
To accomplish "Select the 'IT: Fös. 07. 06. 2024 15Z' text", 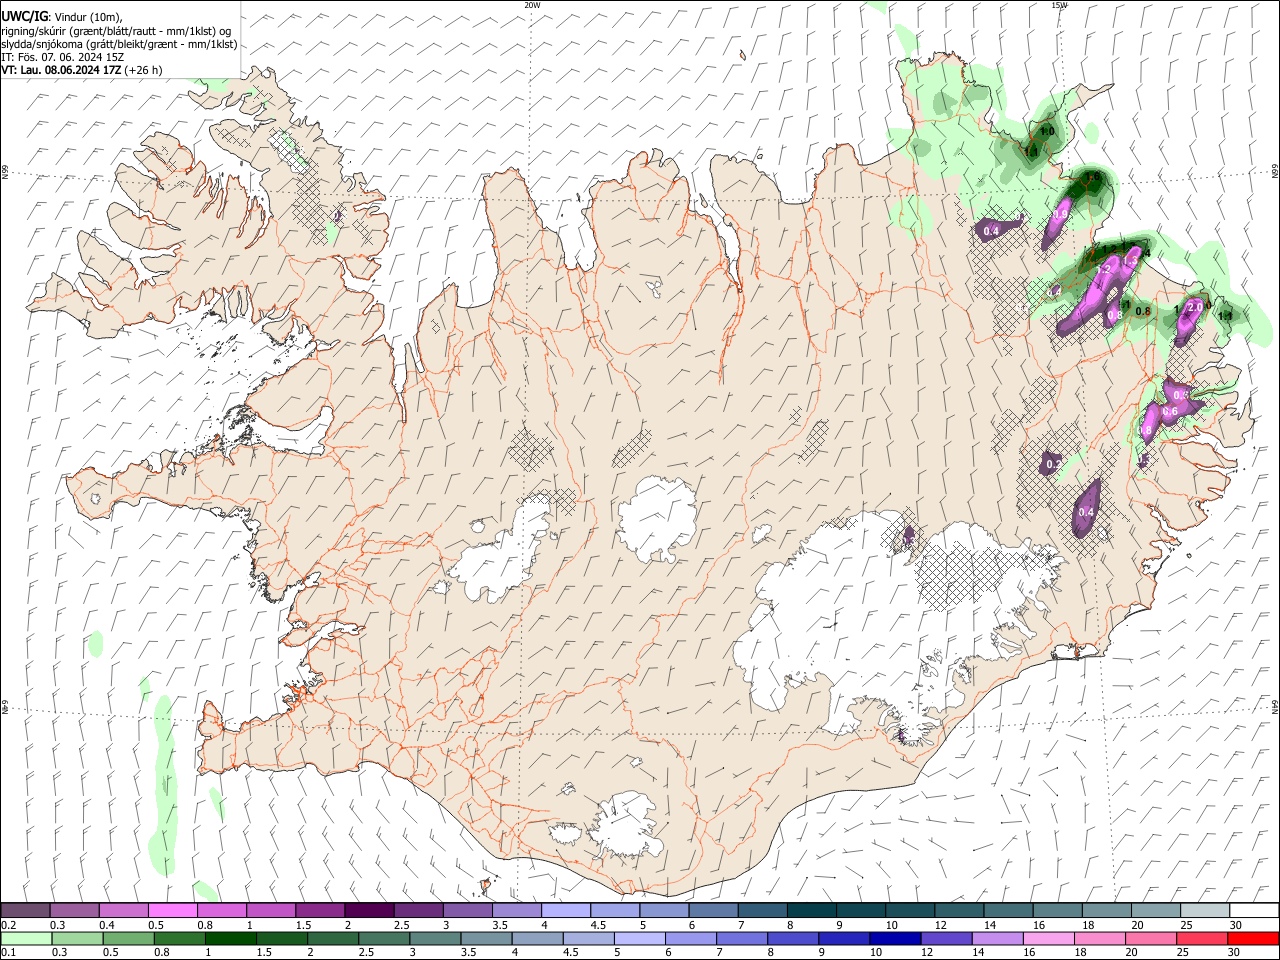I will click(x=62, y=57).
